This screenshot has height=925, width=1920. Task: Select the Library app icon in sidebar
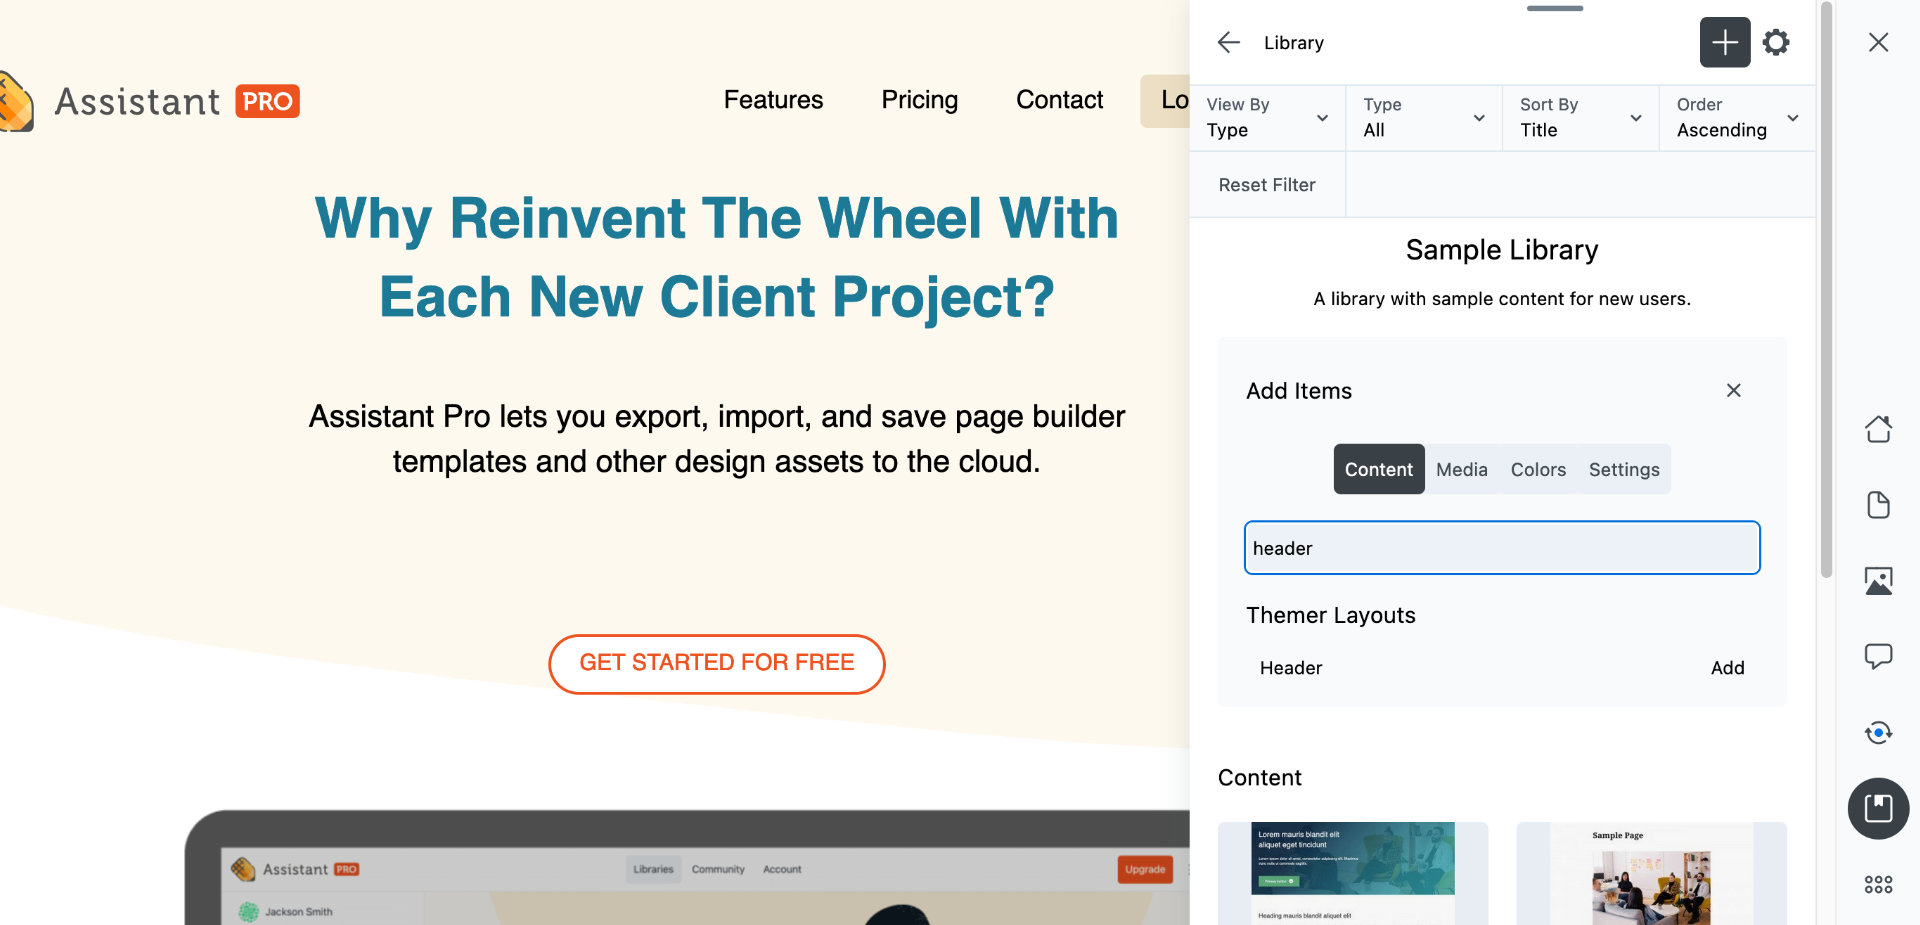[1879, 809]
